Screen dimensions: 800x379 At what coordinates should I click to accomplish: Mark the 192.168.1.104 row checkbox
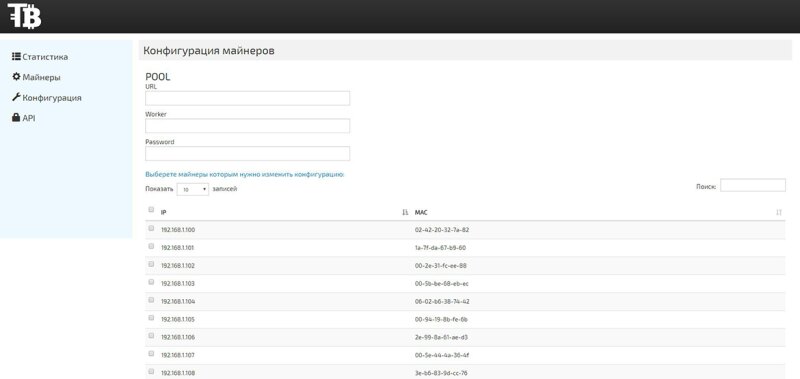151,299
